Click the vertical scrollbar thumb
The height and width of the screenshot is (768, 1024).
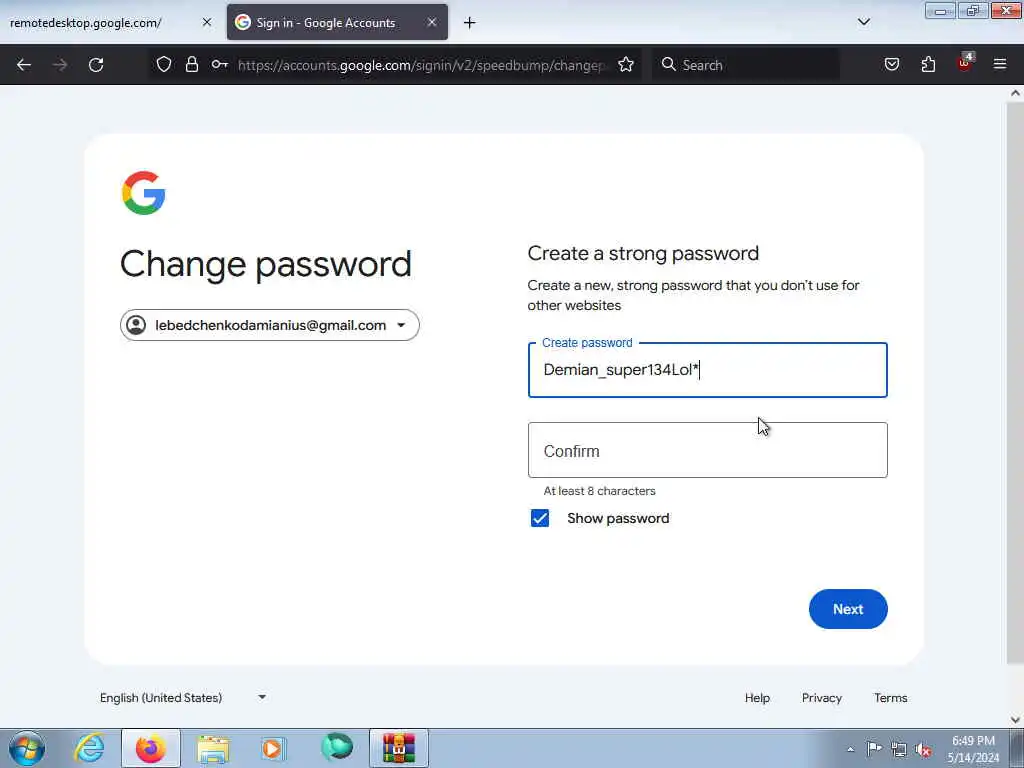point(1015,382)
